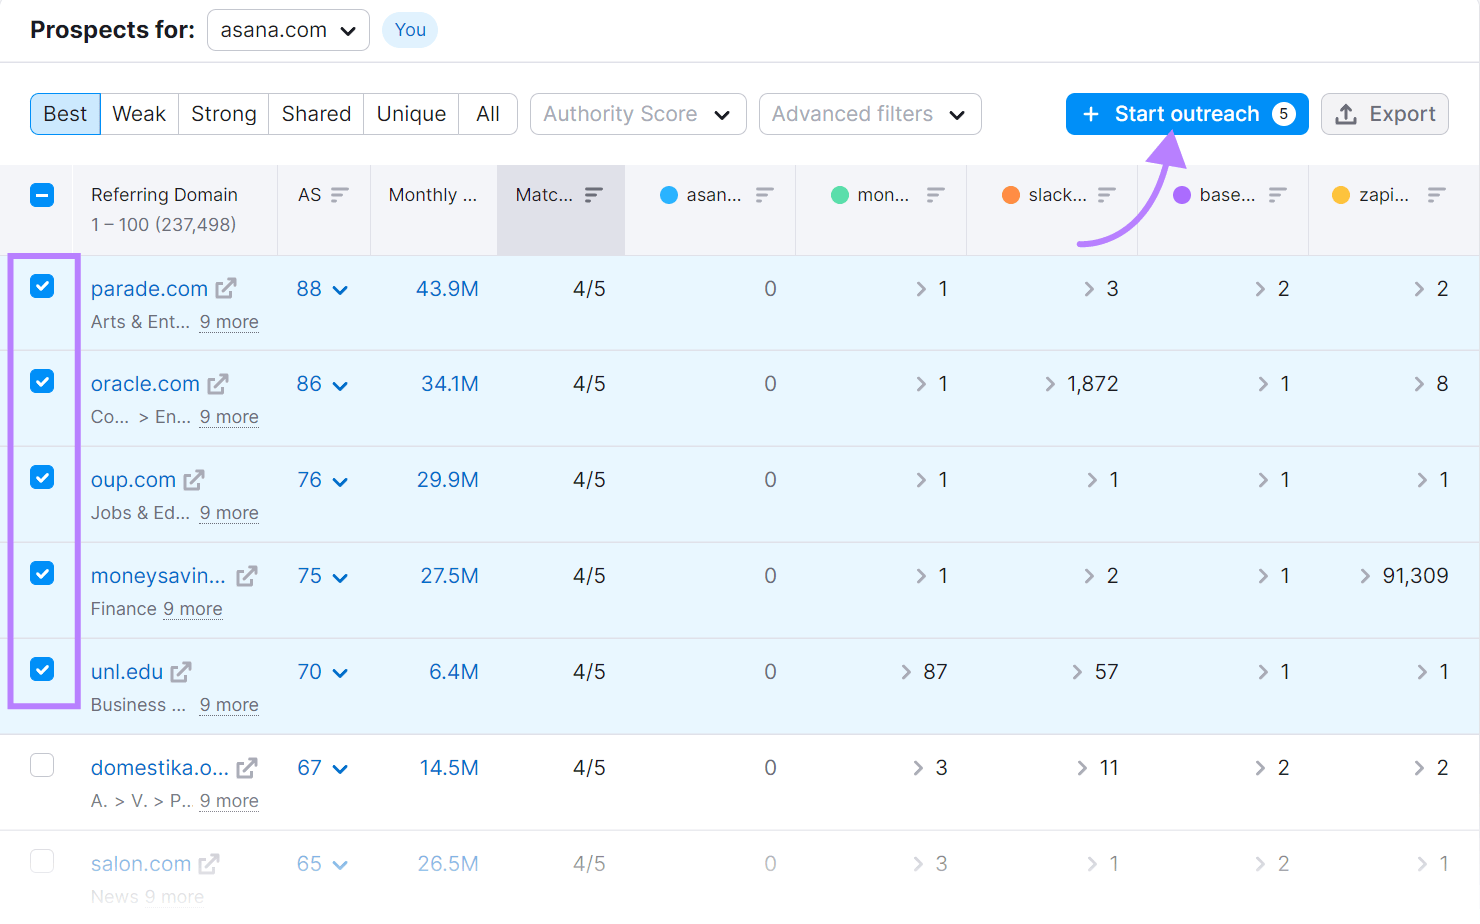Screen dimensions: 1480x924
Task: Open the Authority Score dropdown
Action: tap(638, 114)
